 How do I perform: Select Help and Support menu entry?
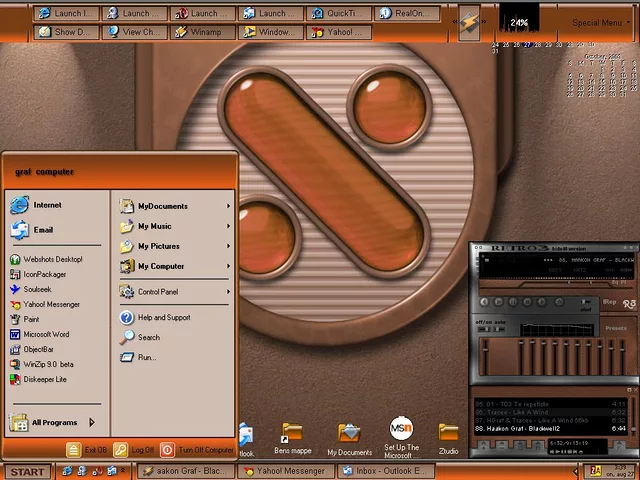tap(163, 318)
